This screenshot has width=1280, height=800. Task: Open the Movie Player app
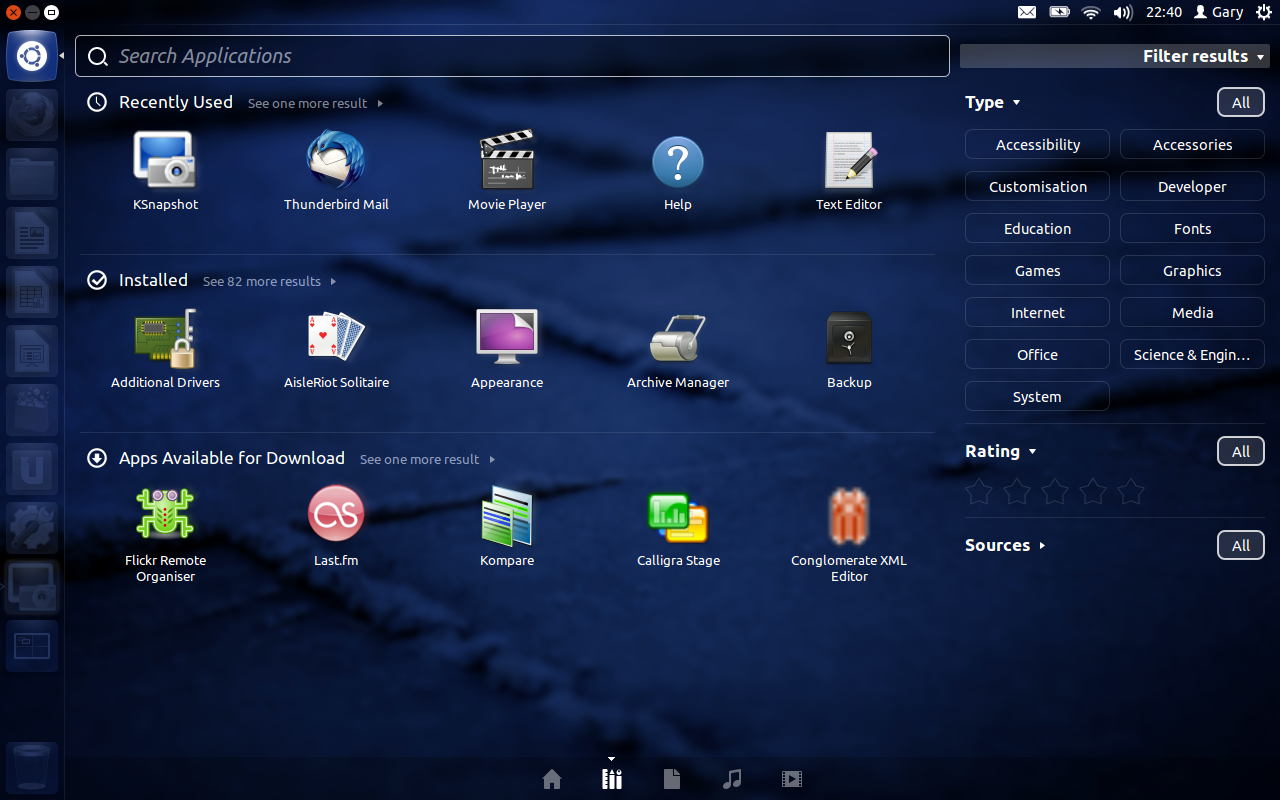507,161
